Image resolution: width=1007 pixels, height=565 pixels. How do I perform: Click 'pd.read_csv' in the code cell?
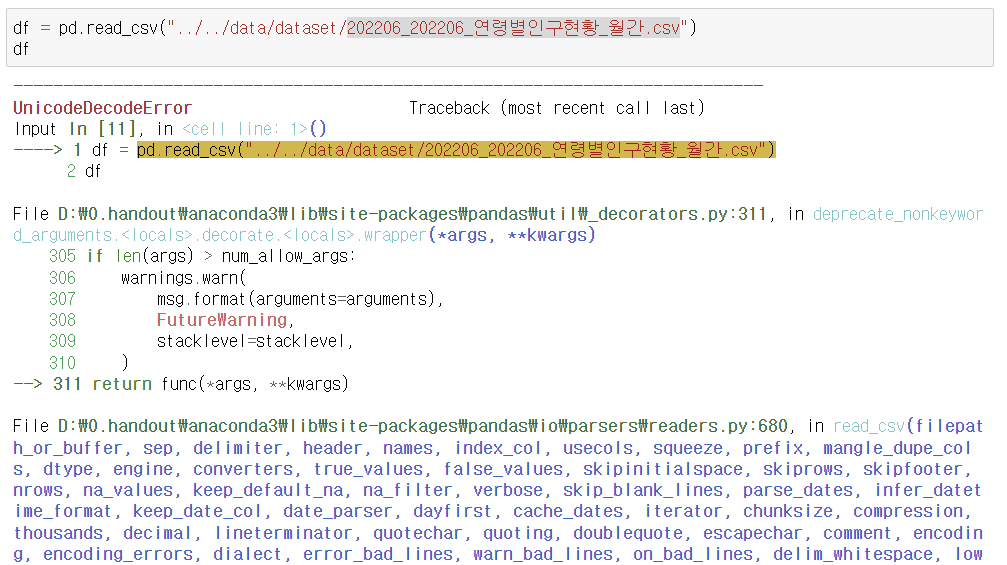pyautogui.click(x=109, y=28)
